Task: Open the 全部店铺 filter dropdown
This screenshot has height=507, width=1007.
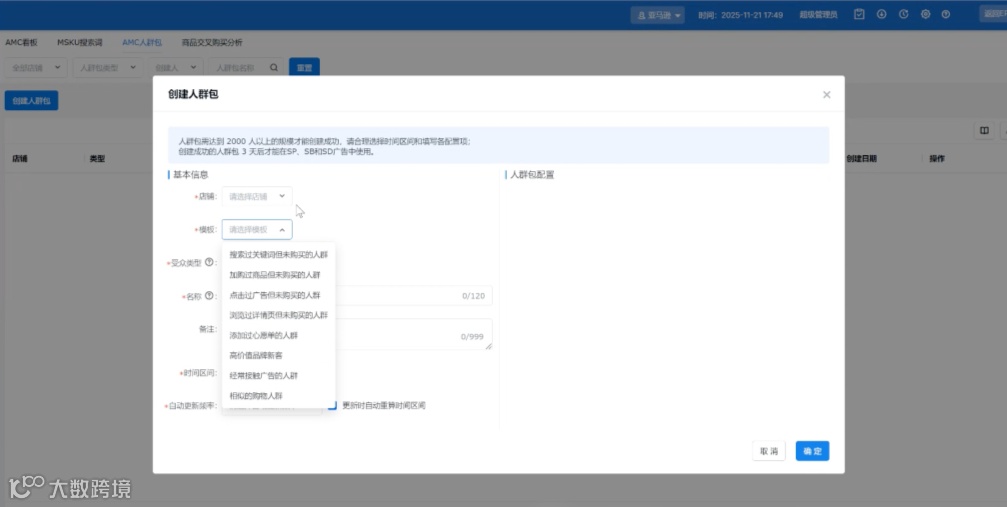Action: click(x=35, y=67)
